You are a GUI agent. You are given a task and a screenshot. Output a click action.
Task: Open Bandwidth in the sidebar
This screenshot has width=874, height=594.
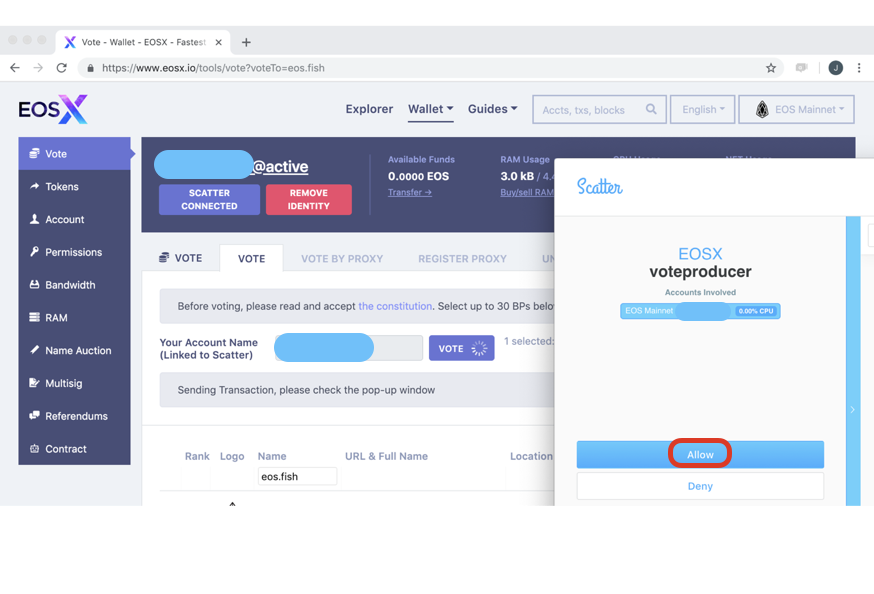74,285
